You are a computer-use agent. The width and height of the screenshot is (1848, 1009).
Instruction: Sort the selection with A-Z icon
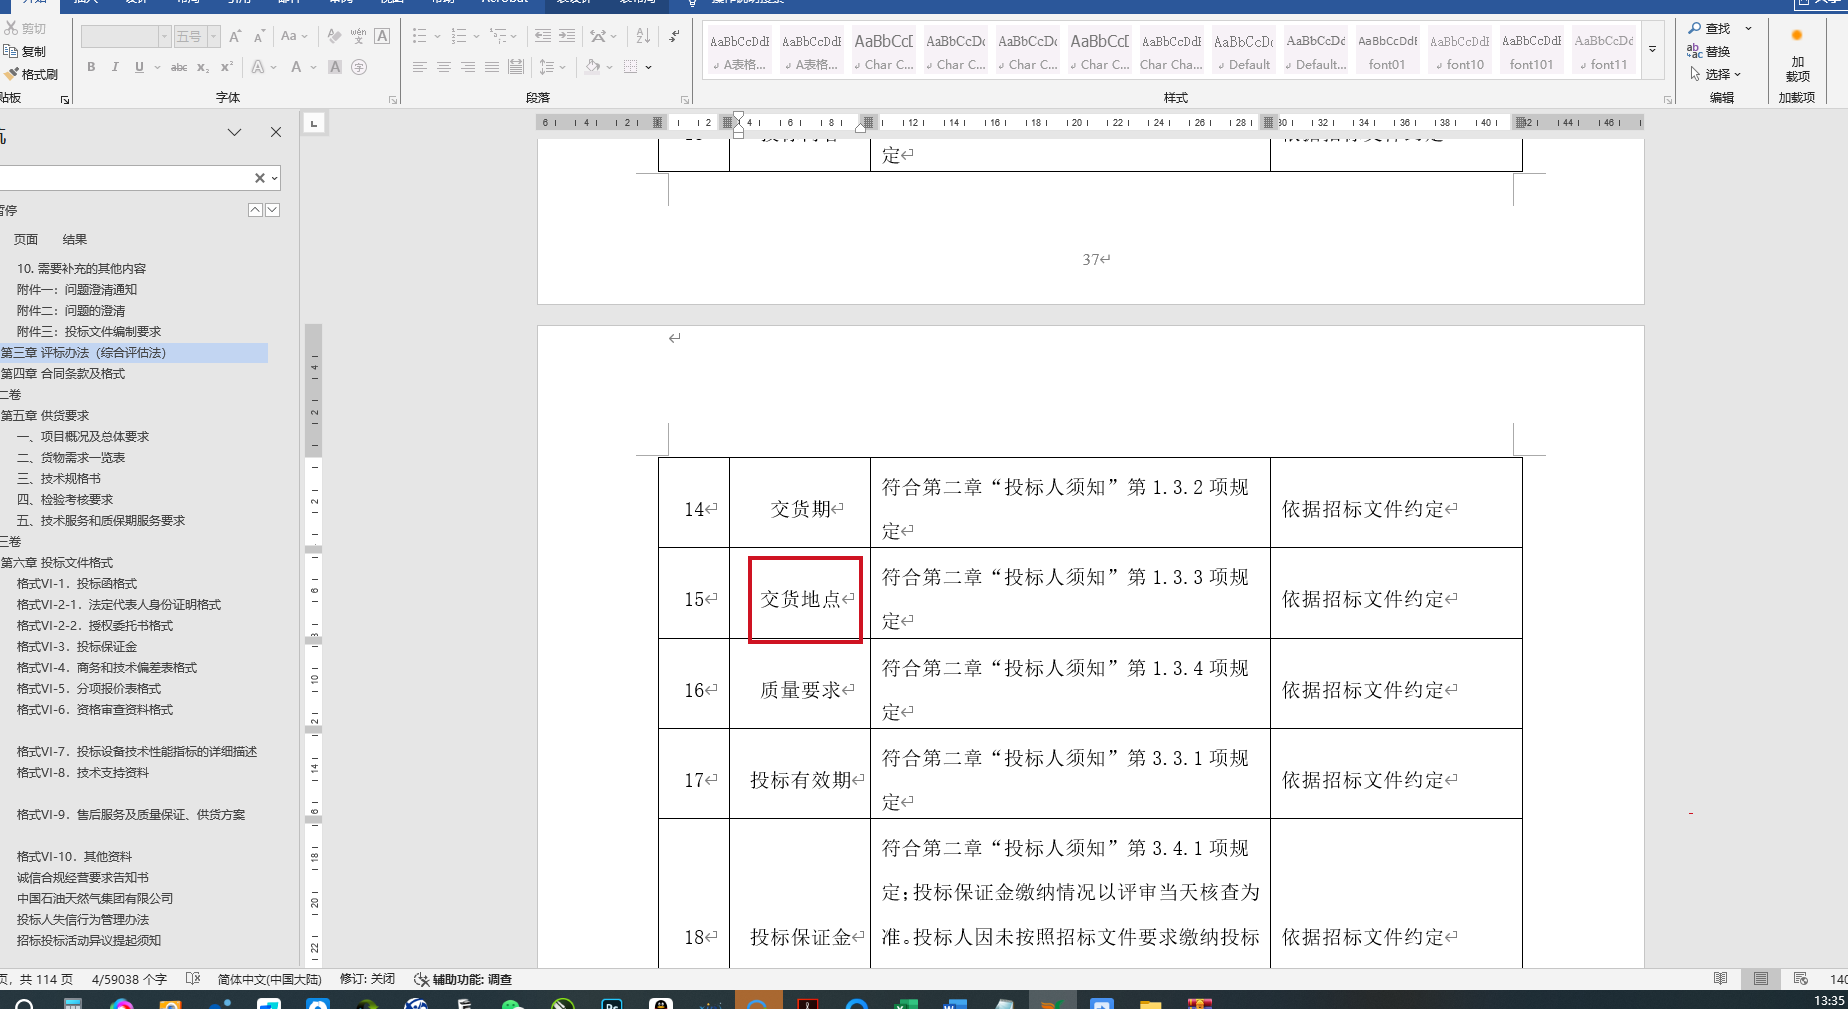[x=643, y=36]
